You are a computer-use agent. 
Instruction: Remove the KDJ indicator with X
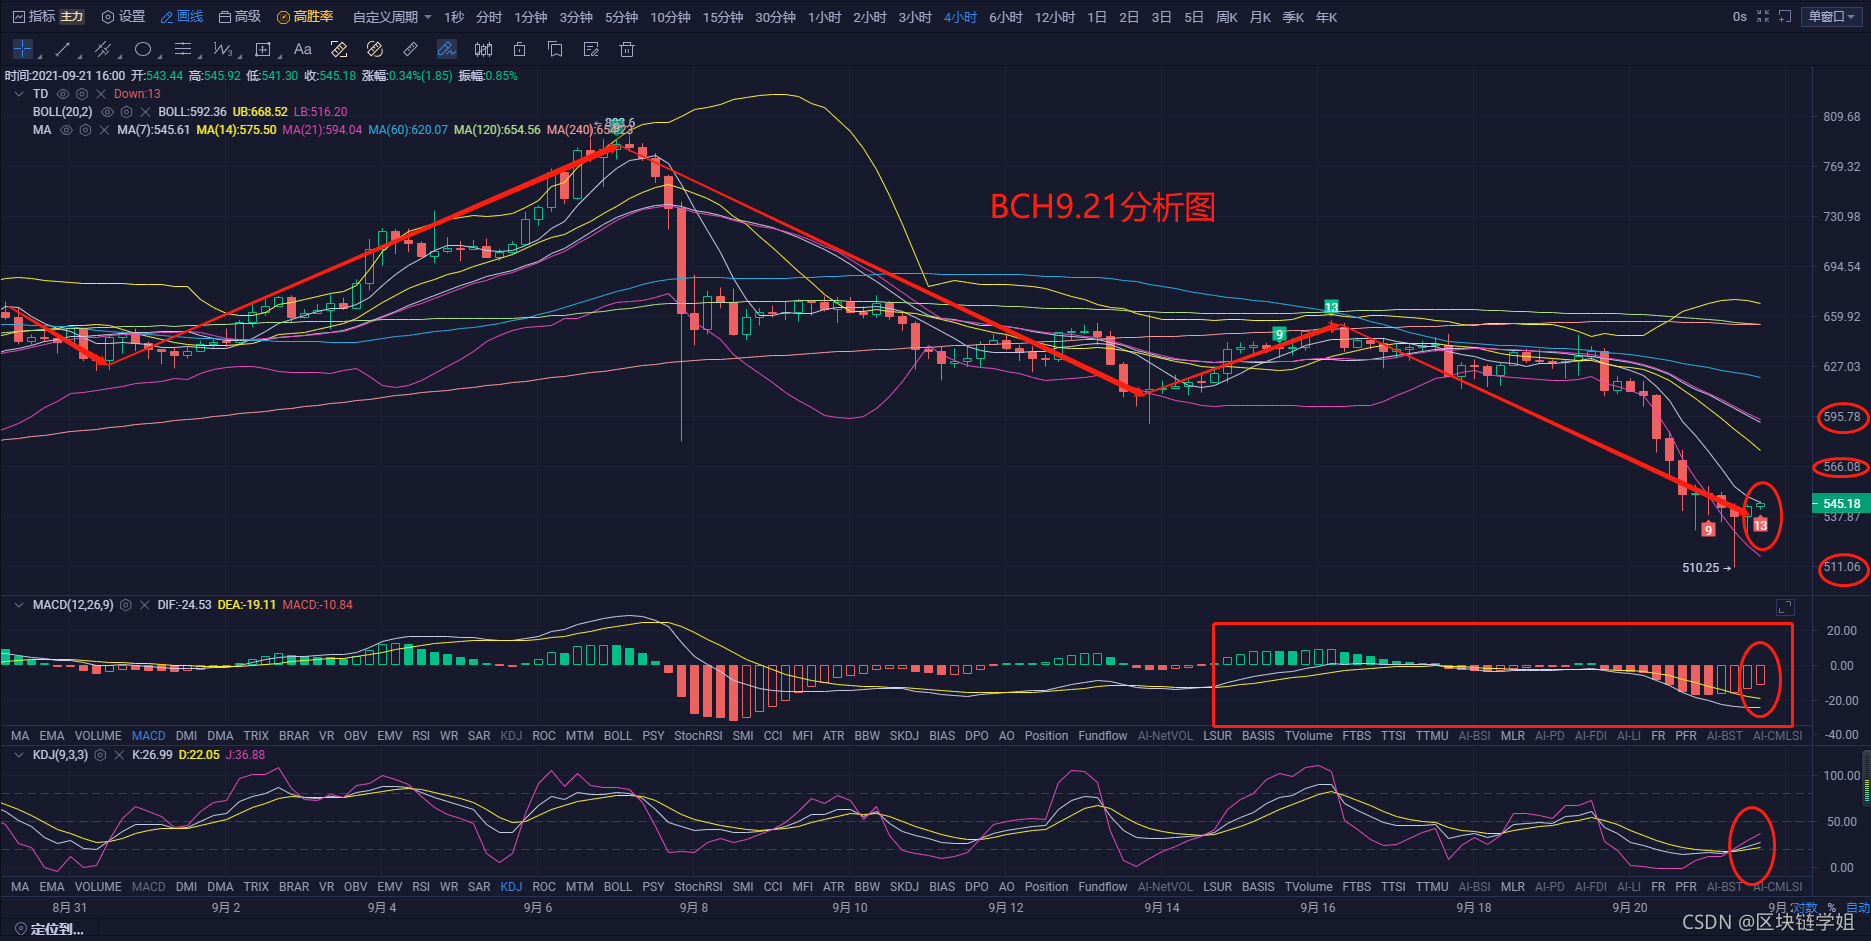[x=119, y=755]
